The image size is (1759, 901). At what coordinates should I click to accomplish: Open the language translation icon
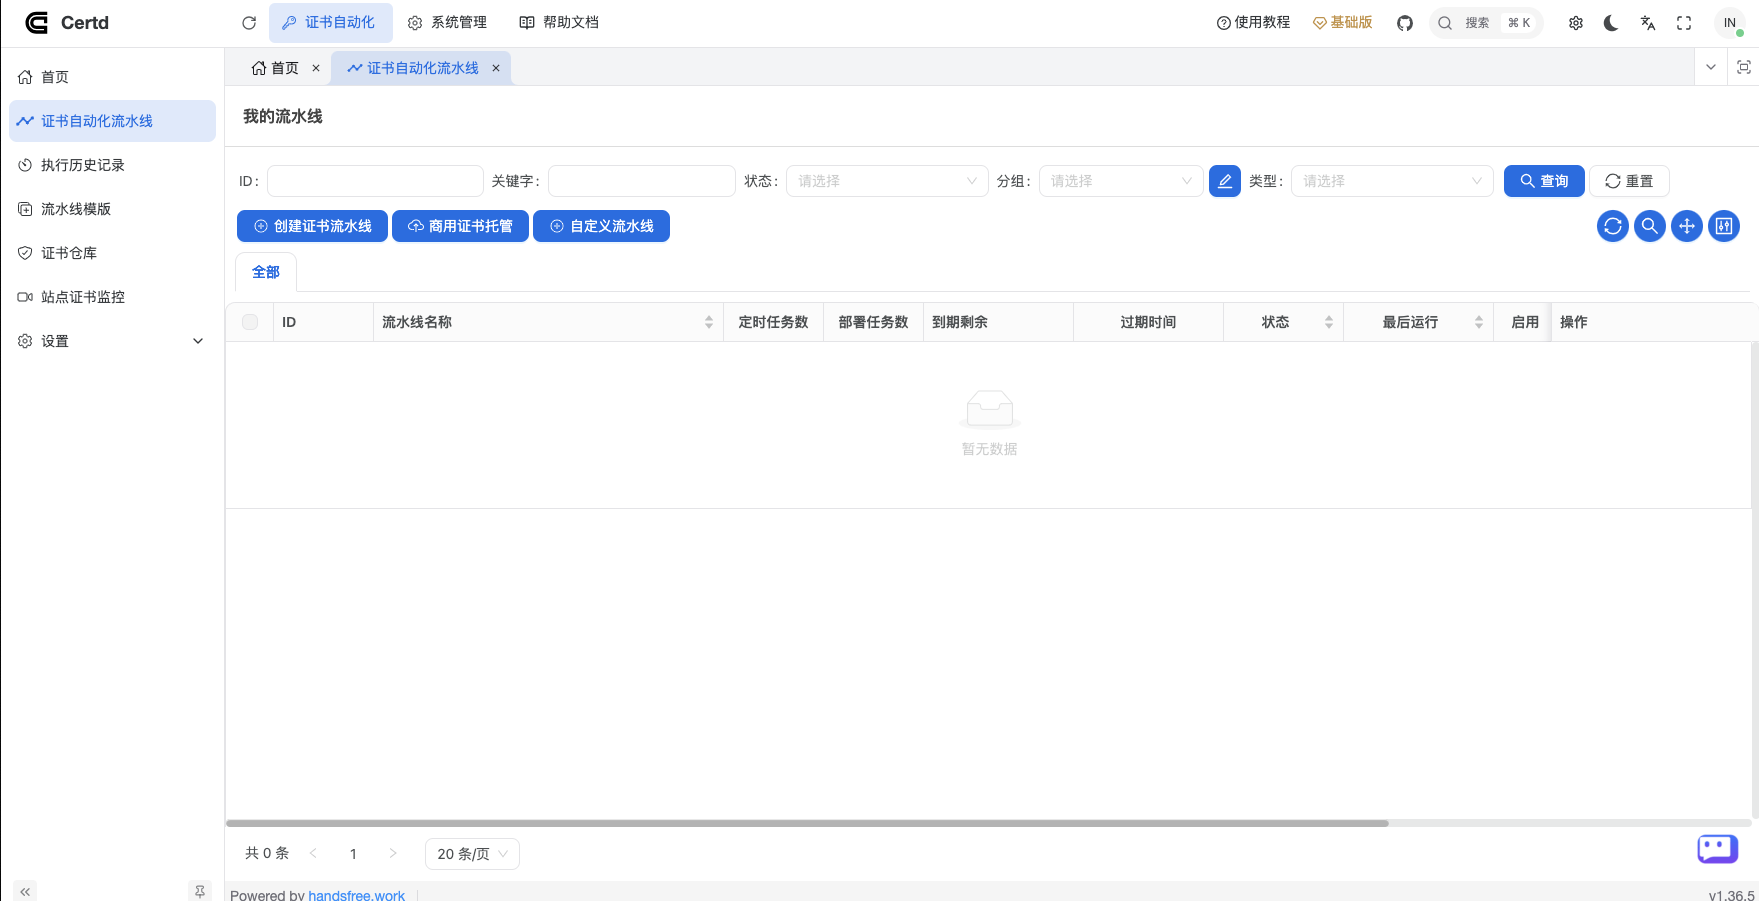[x=1648, y=23]
